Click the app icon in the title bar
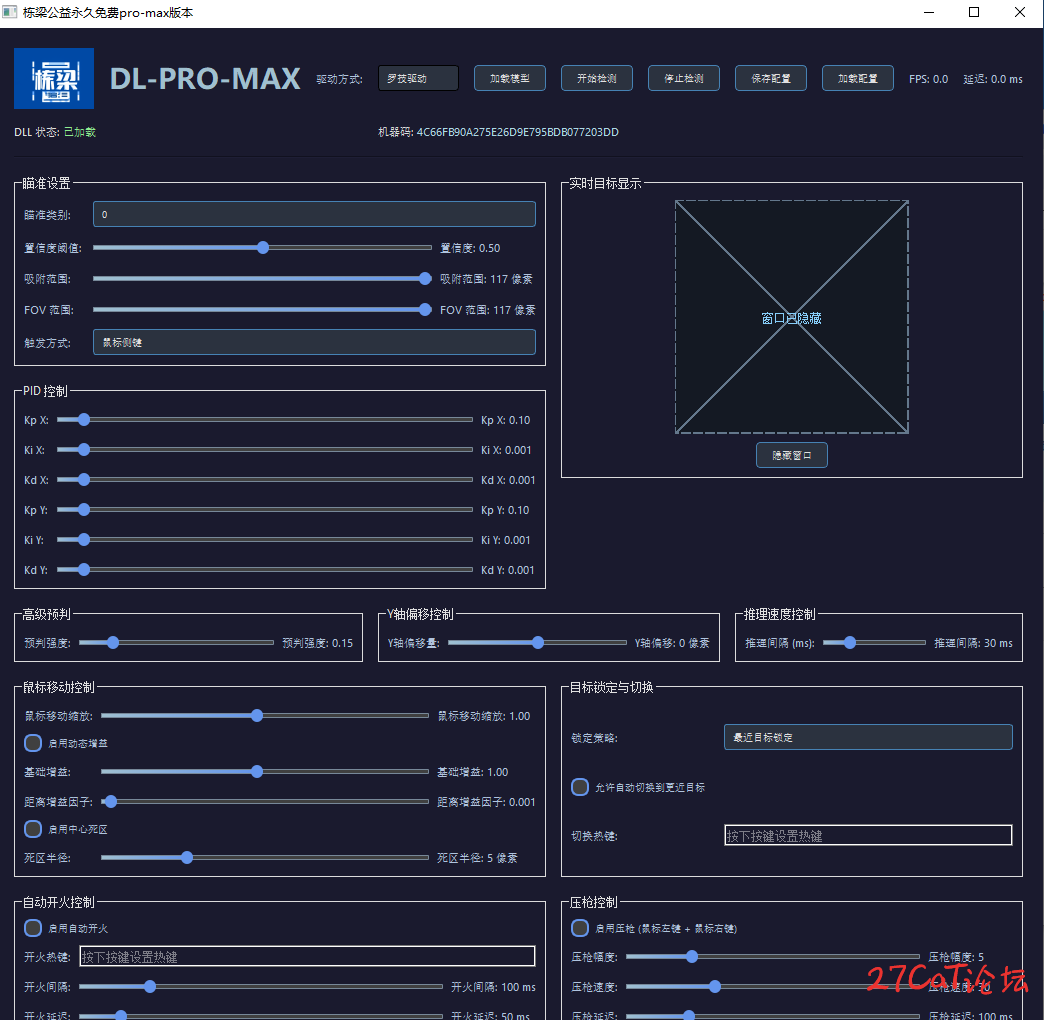This screenshot has width=1044, height=1020. pos(9,12)
